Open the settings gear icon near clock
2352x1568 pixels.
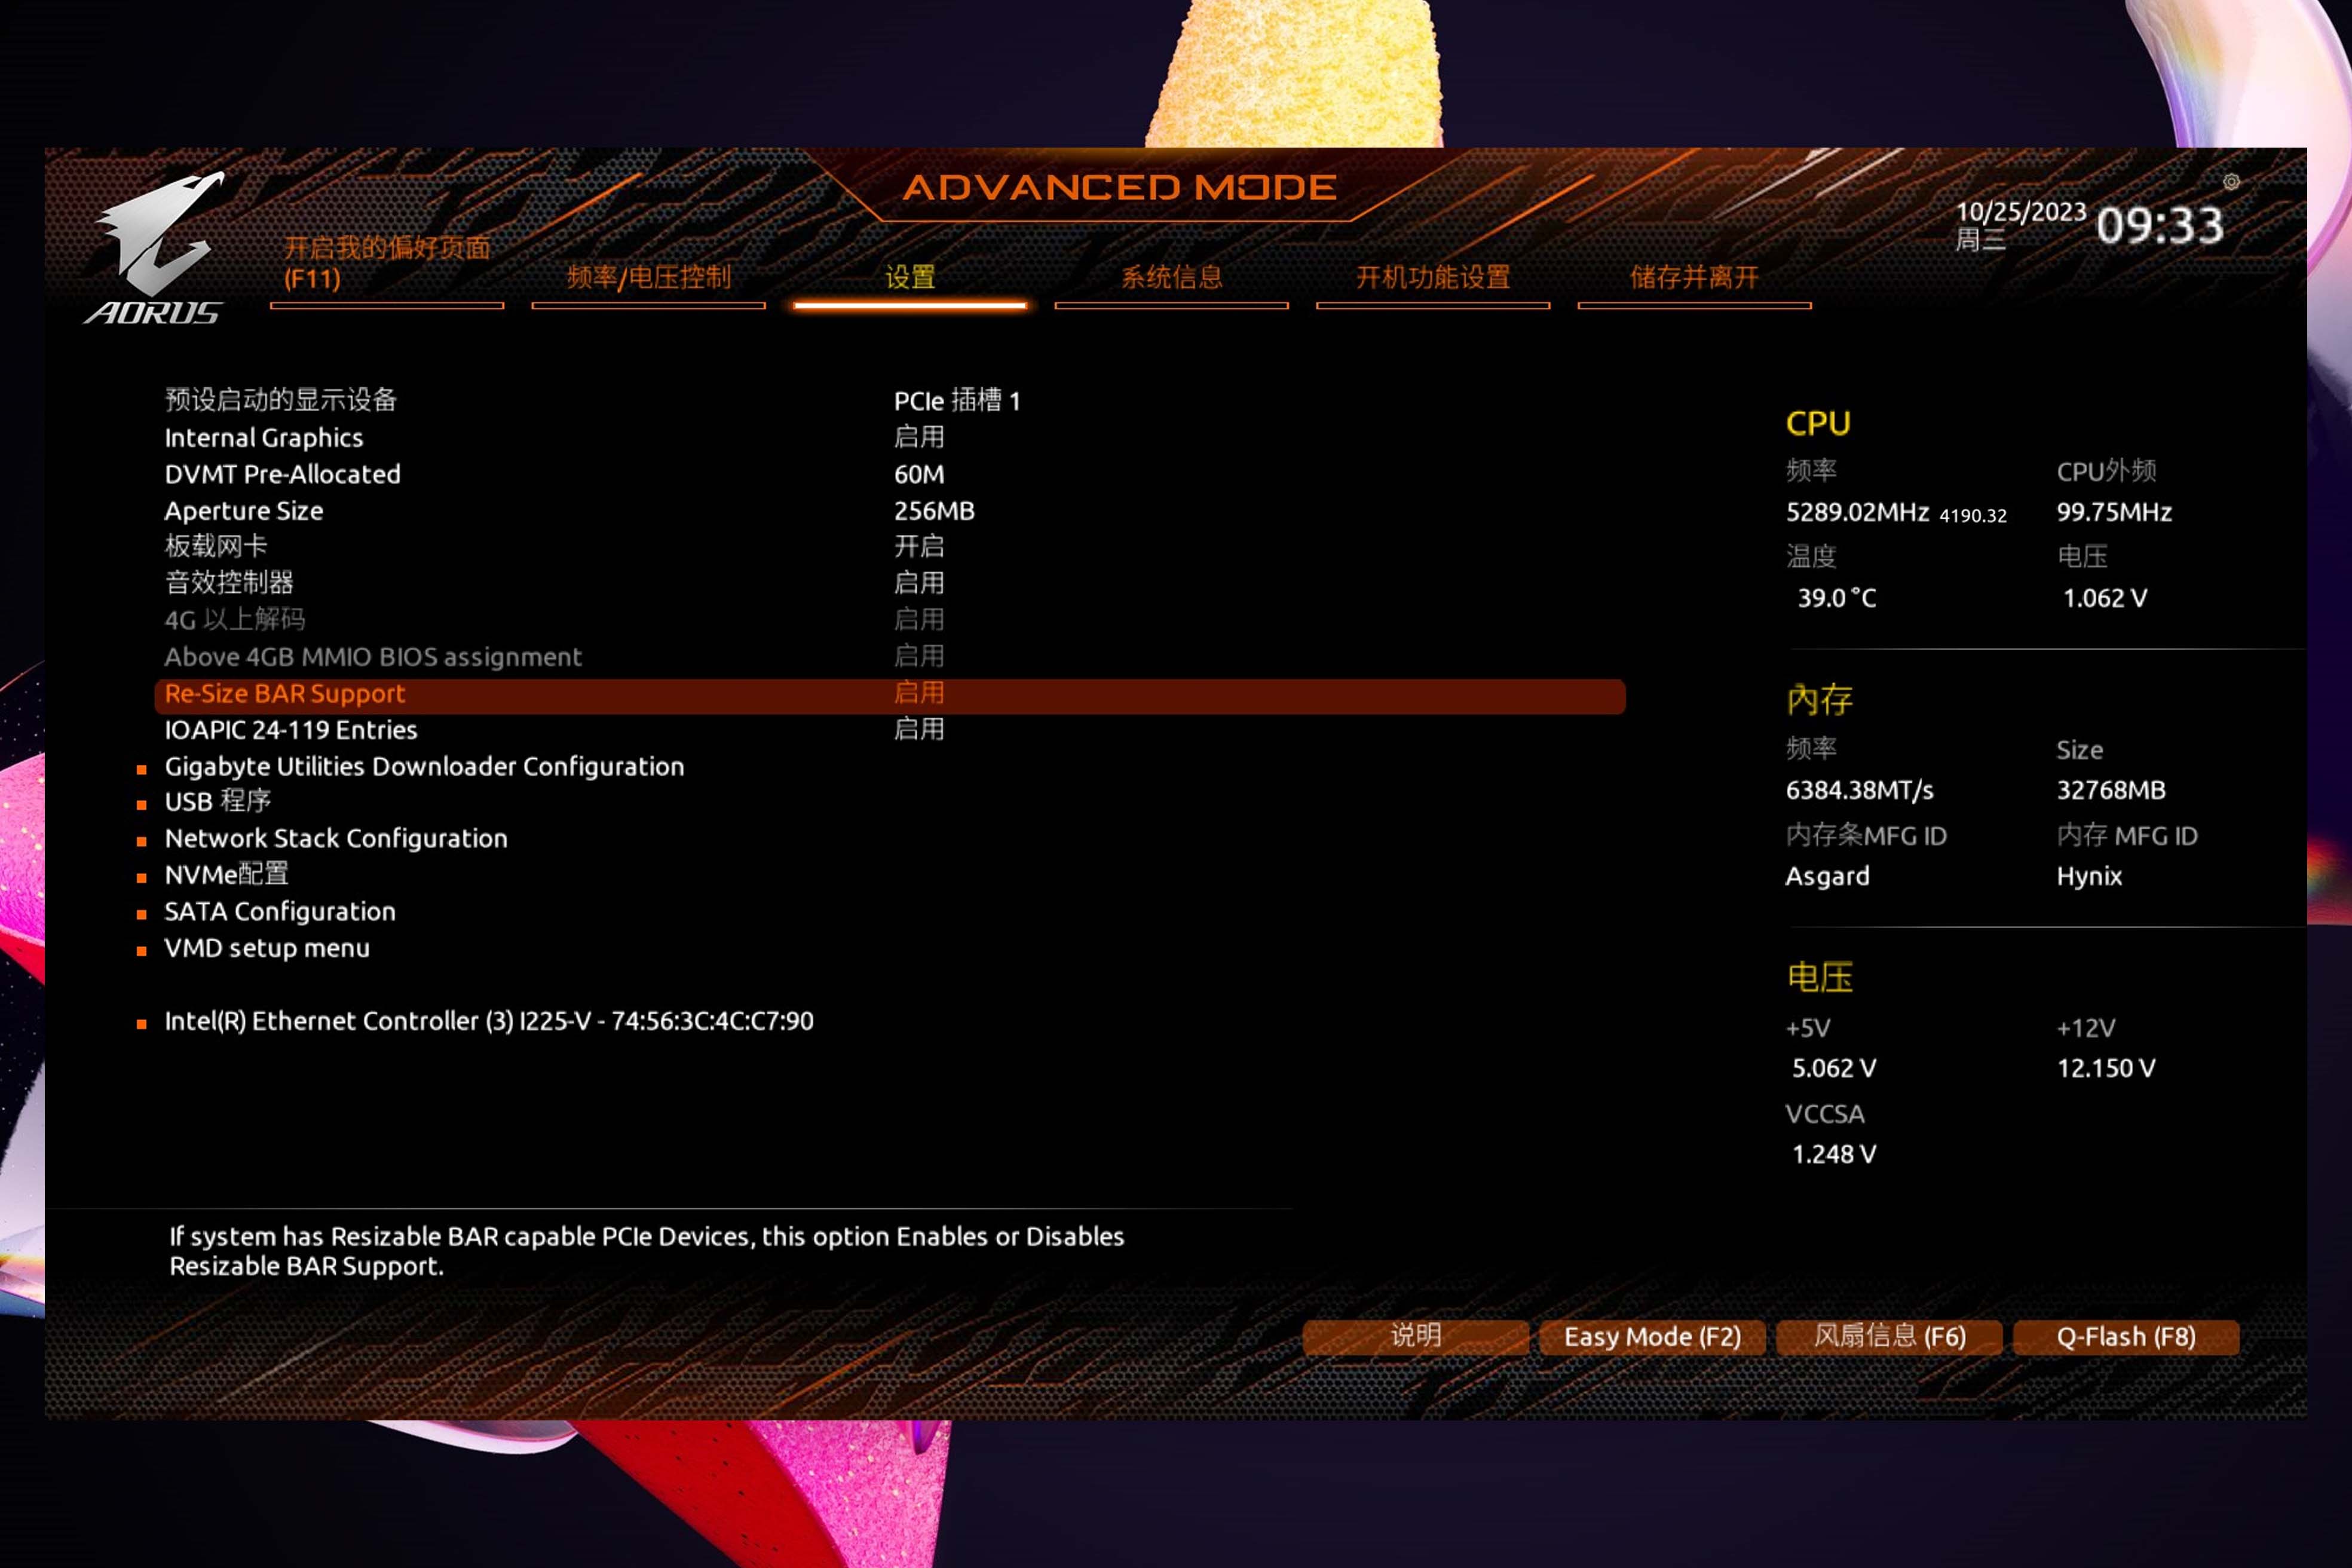click(2231, 182)
